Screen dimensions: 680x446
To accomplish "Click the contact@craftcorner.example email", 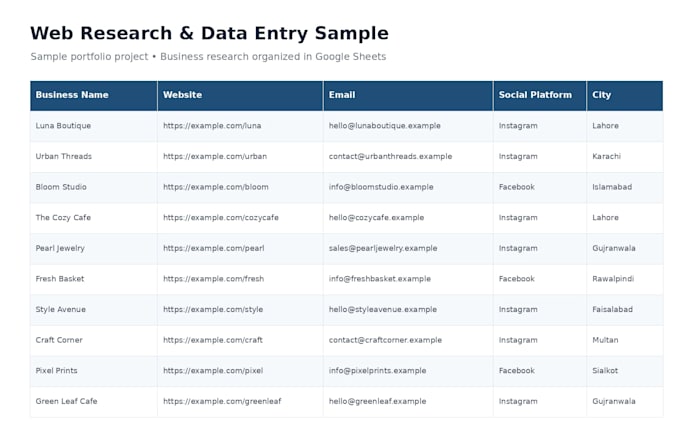I will [385, 340].
